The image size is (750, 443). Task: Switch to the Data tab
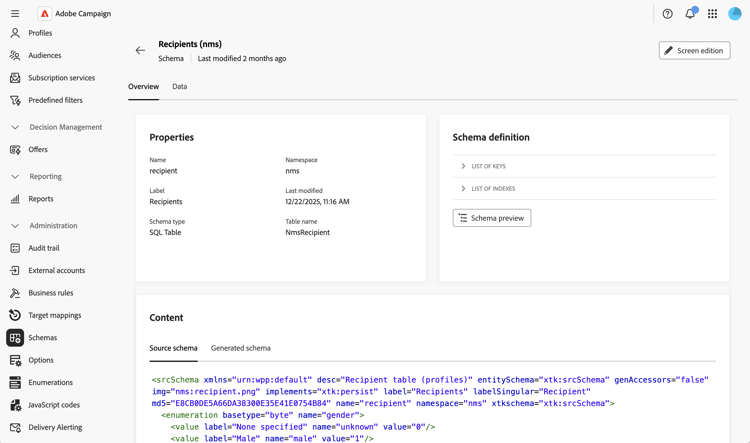[179, 87]
